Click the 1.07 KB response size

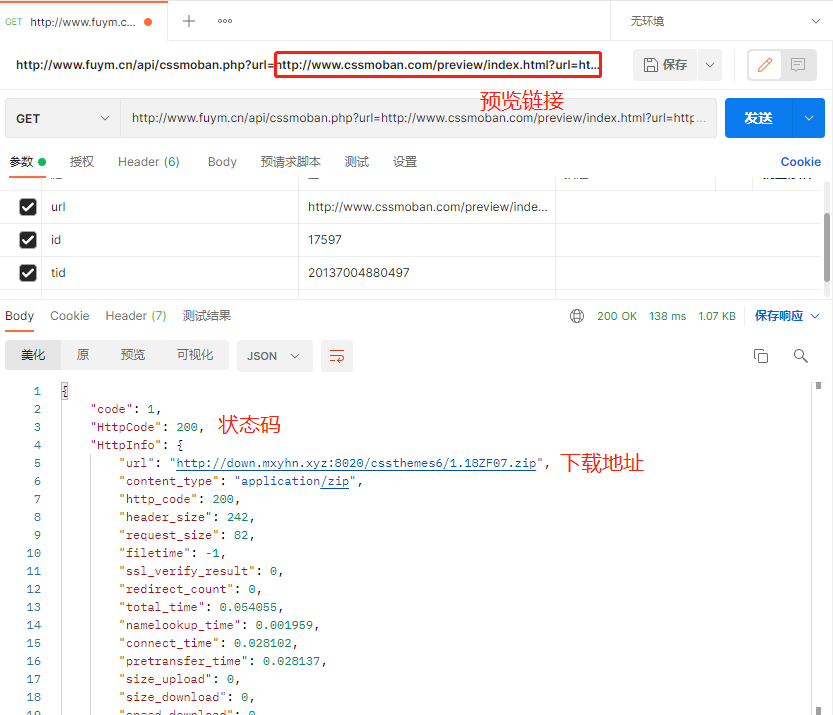(717, 316)
